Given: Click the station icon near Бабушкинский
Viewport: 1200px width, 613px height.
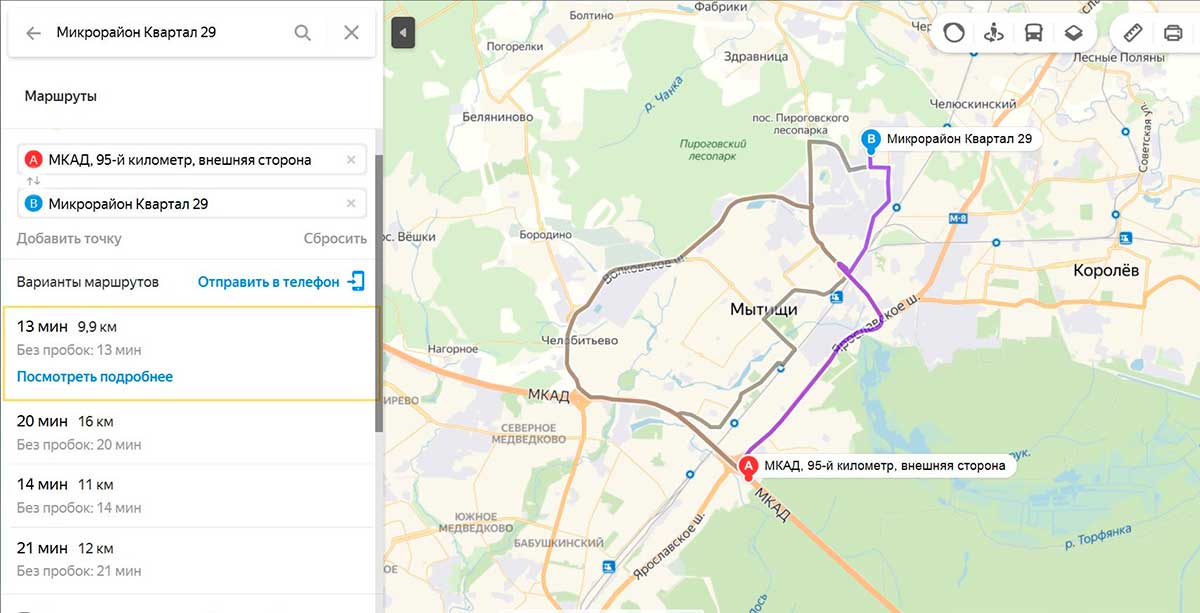Looking at the screenshot, I should point(608,568).
